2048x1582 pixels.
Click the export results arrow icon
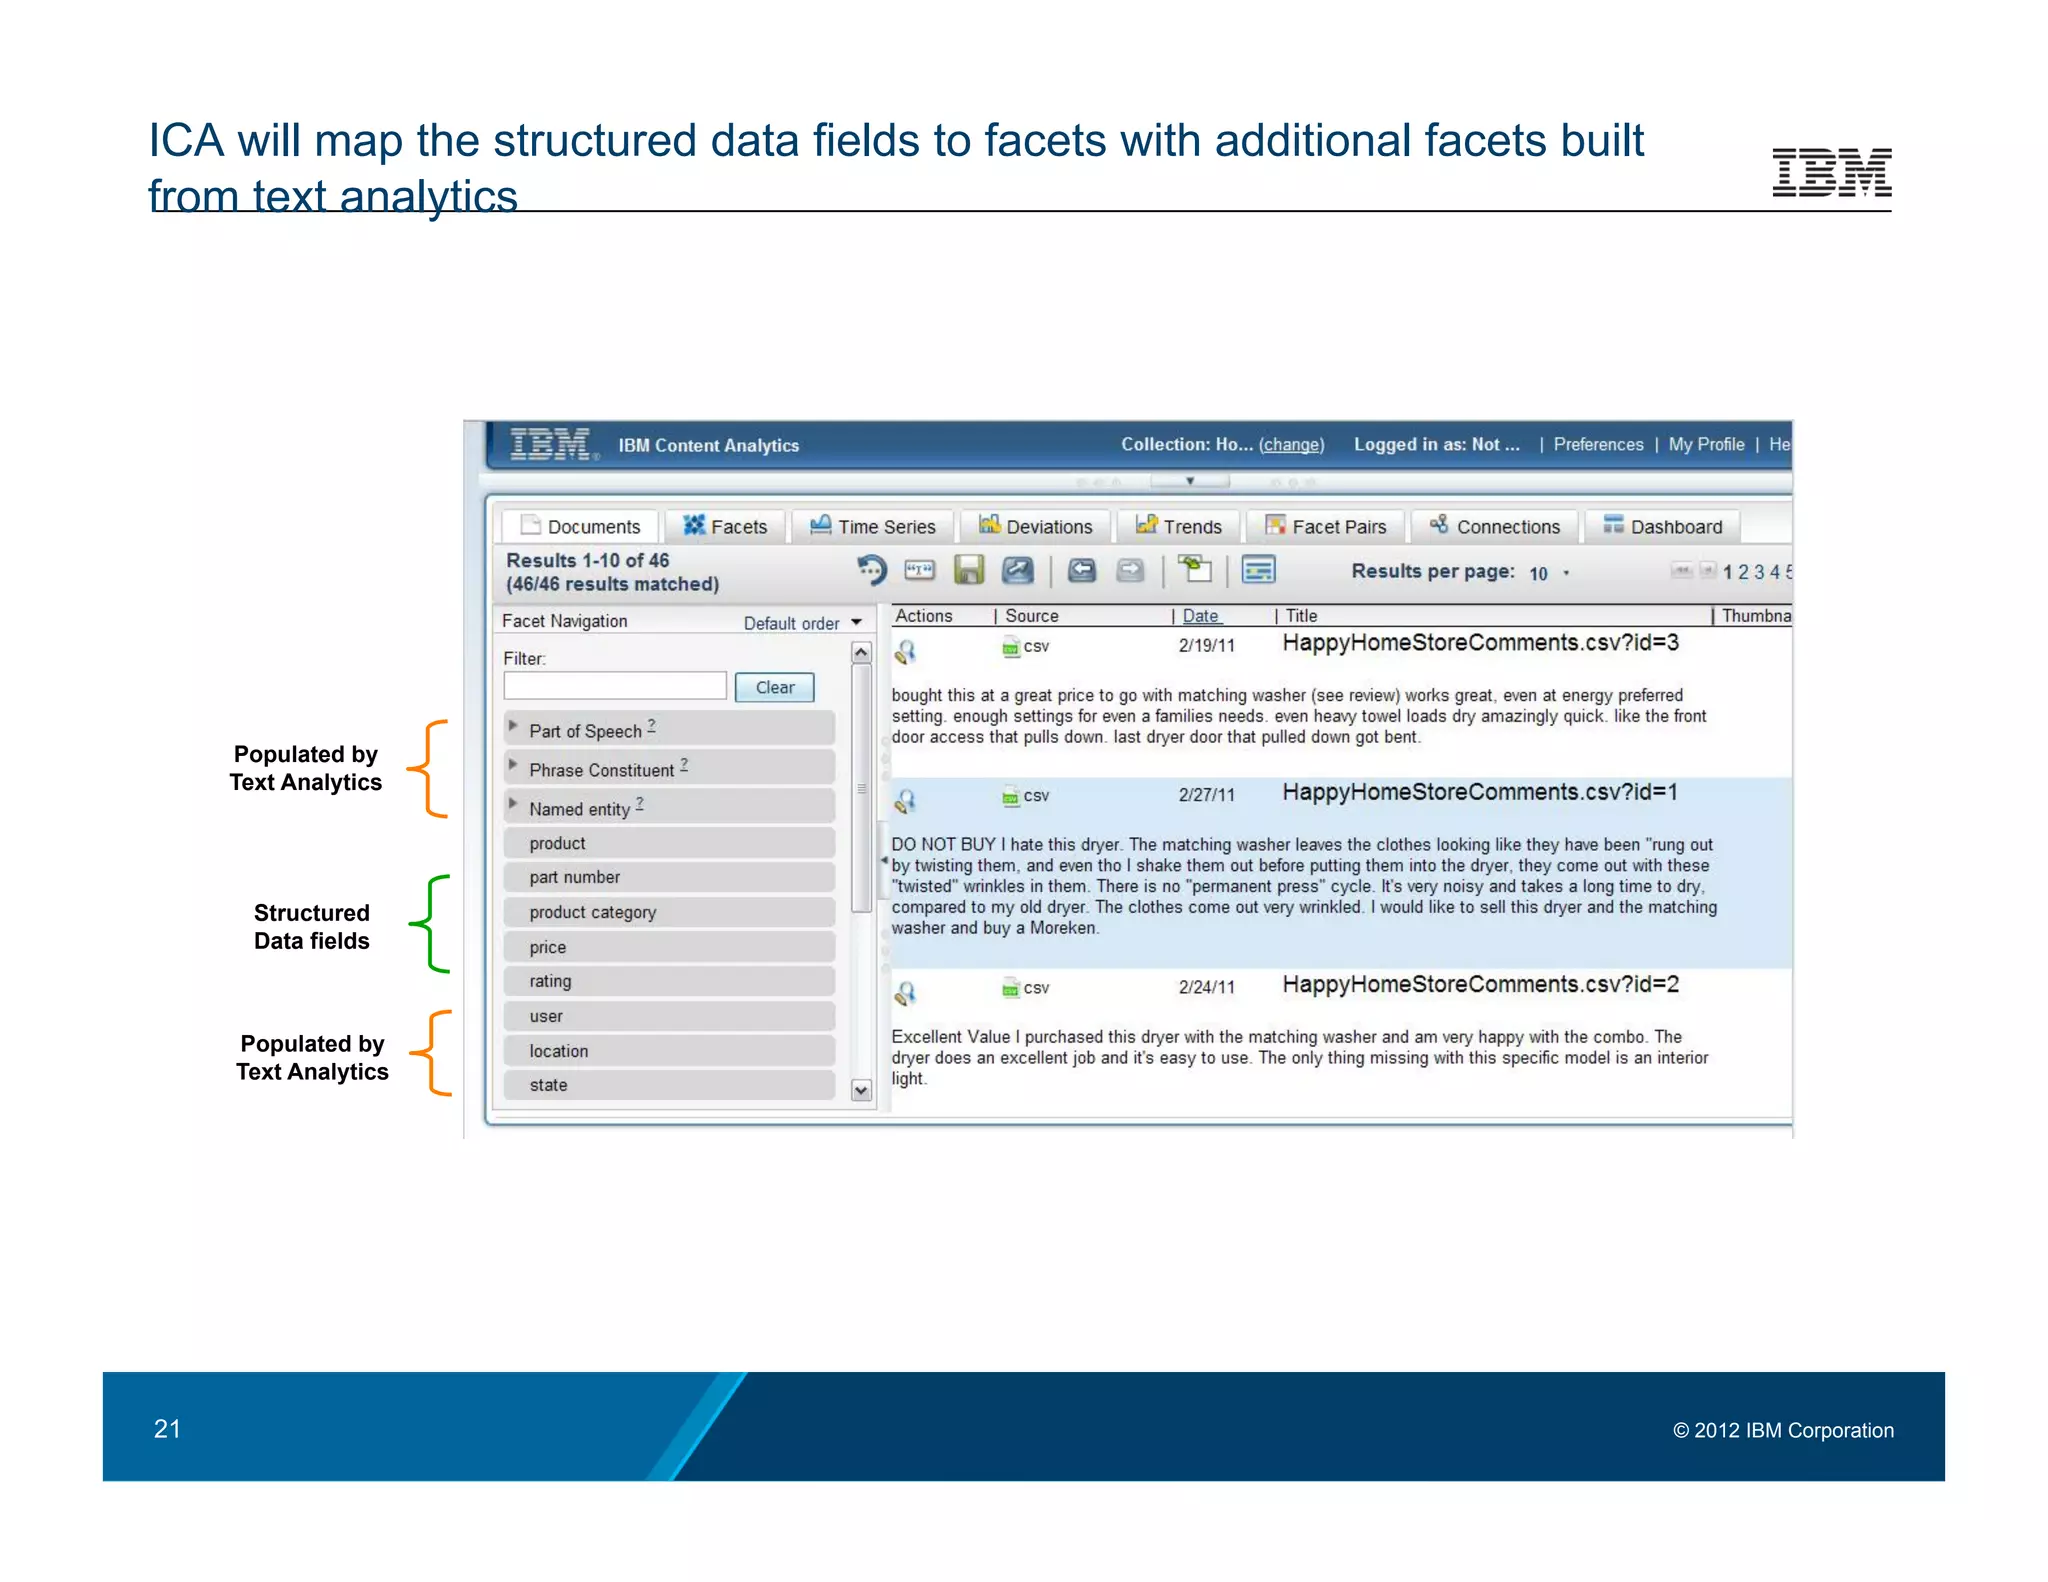point(1018,570)
